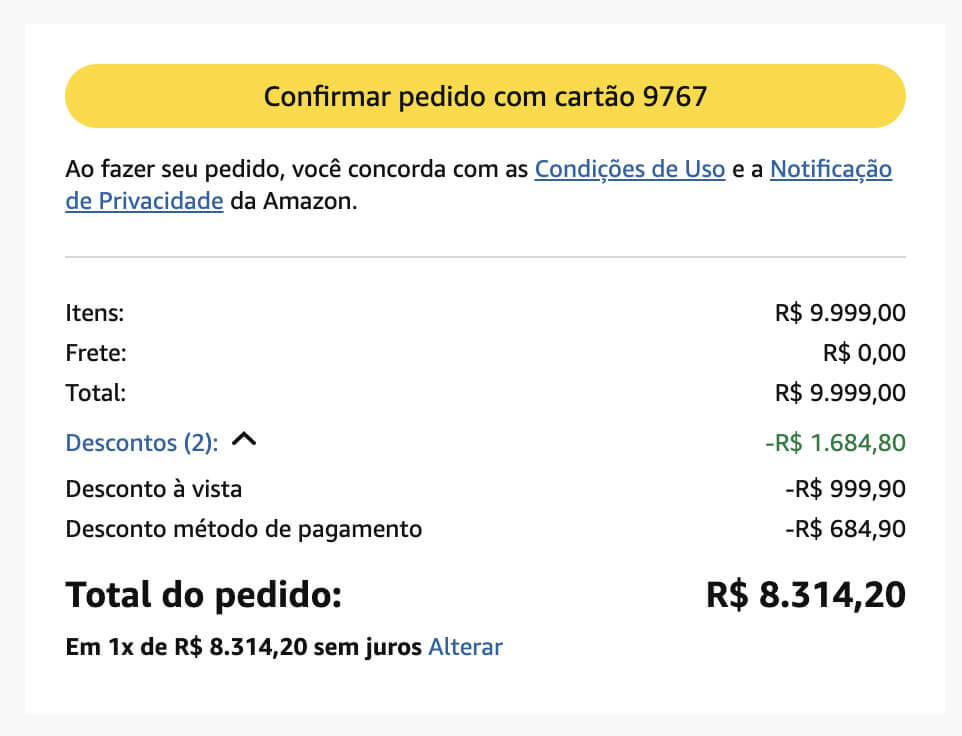Select the bold order total R$ 8.314,20
Image resolution: width=962 pixels, height=736 pixels.
805,595
